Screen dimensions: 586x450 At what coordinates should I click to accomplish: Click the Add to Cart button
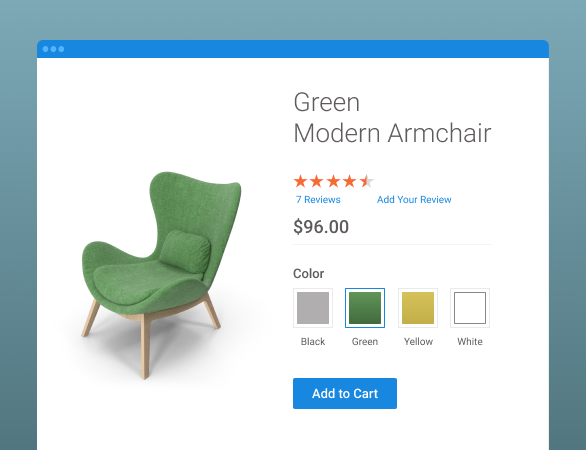click(345, 393)
